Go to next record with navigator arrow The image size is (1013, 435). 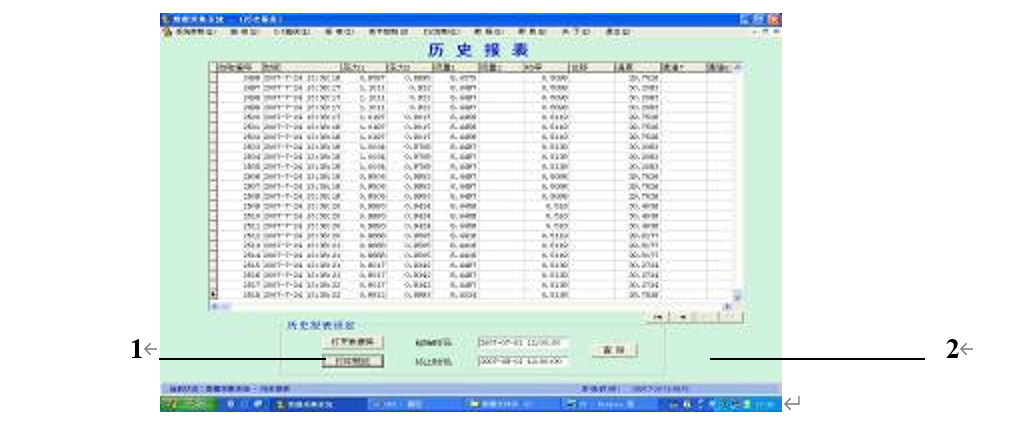pos(707,316)
